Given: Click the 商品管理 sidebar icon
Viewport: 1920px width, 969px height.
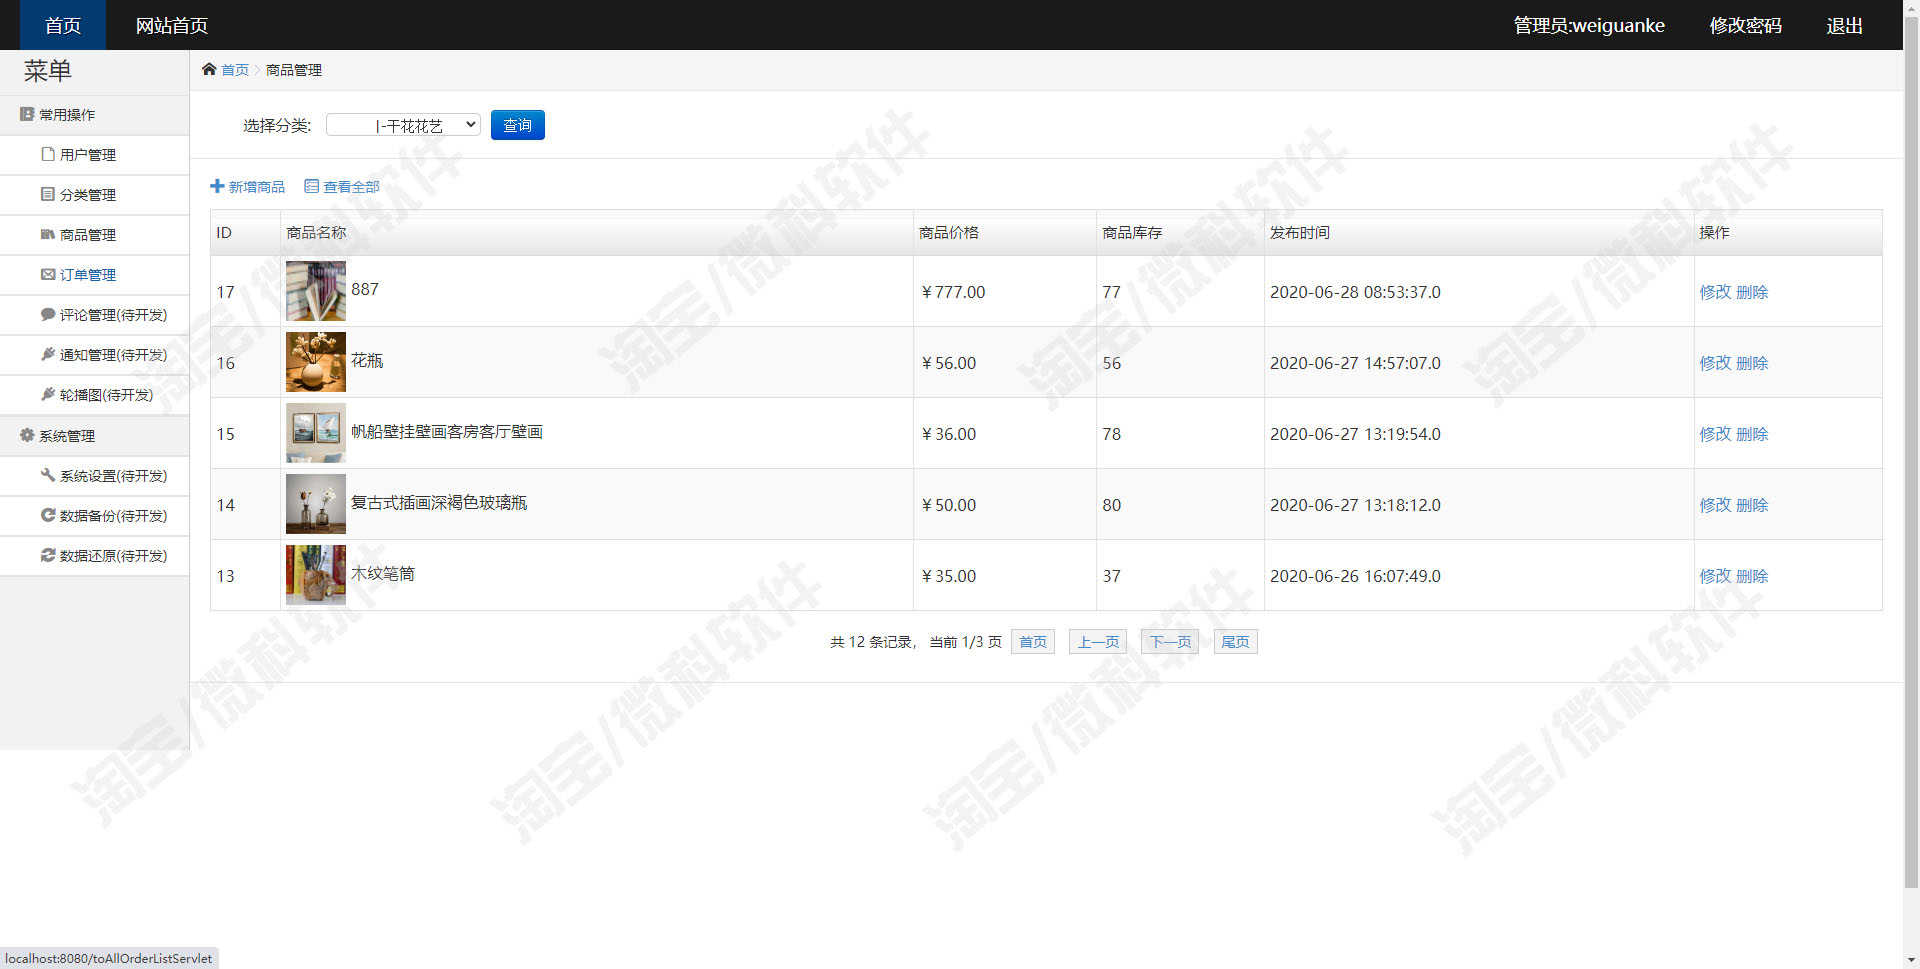Looking at the screenshot, I should 47,234.
